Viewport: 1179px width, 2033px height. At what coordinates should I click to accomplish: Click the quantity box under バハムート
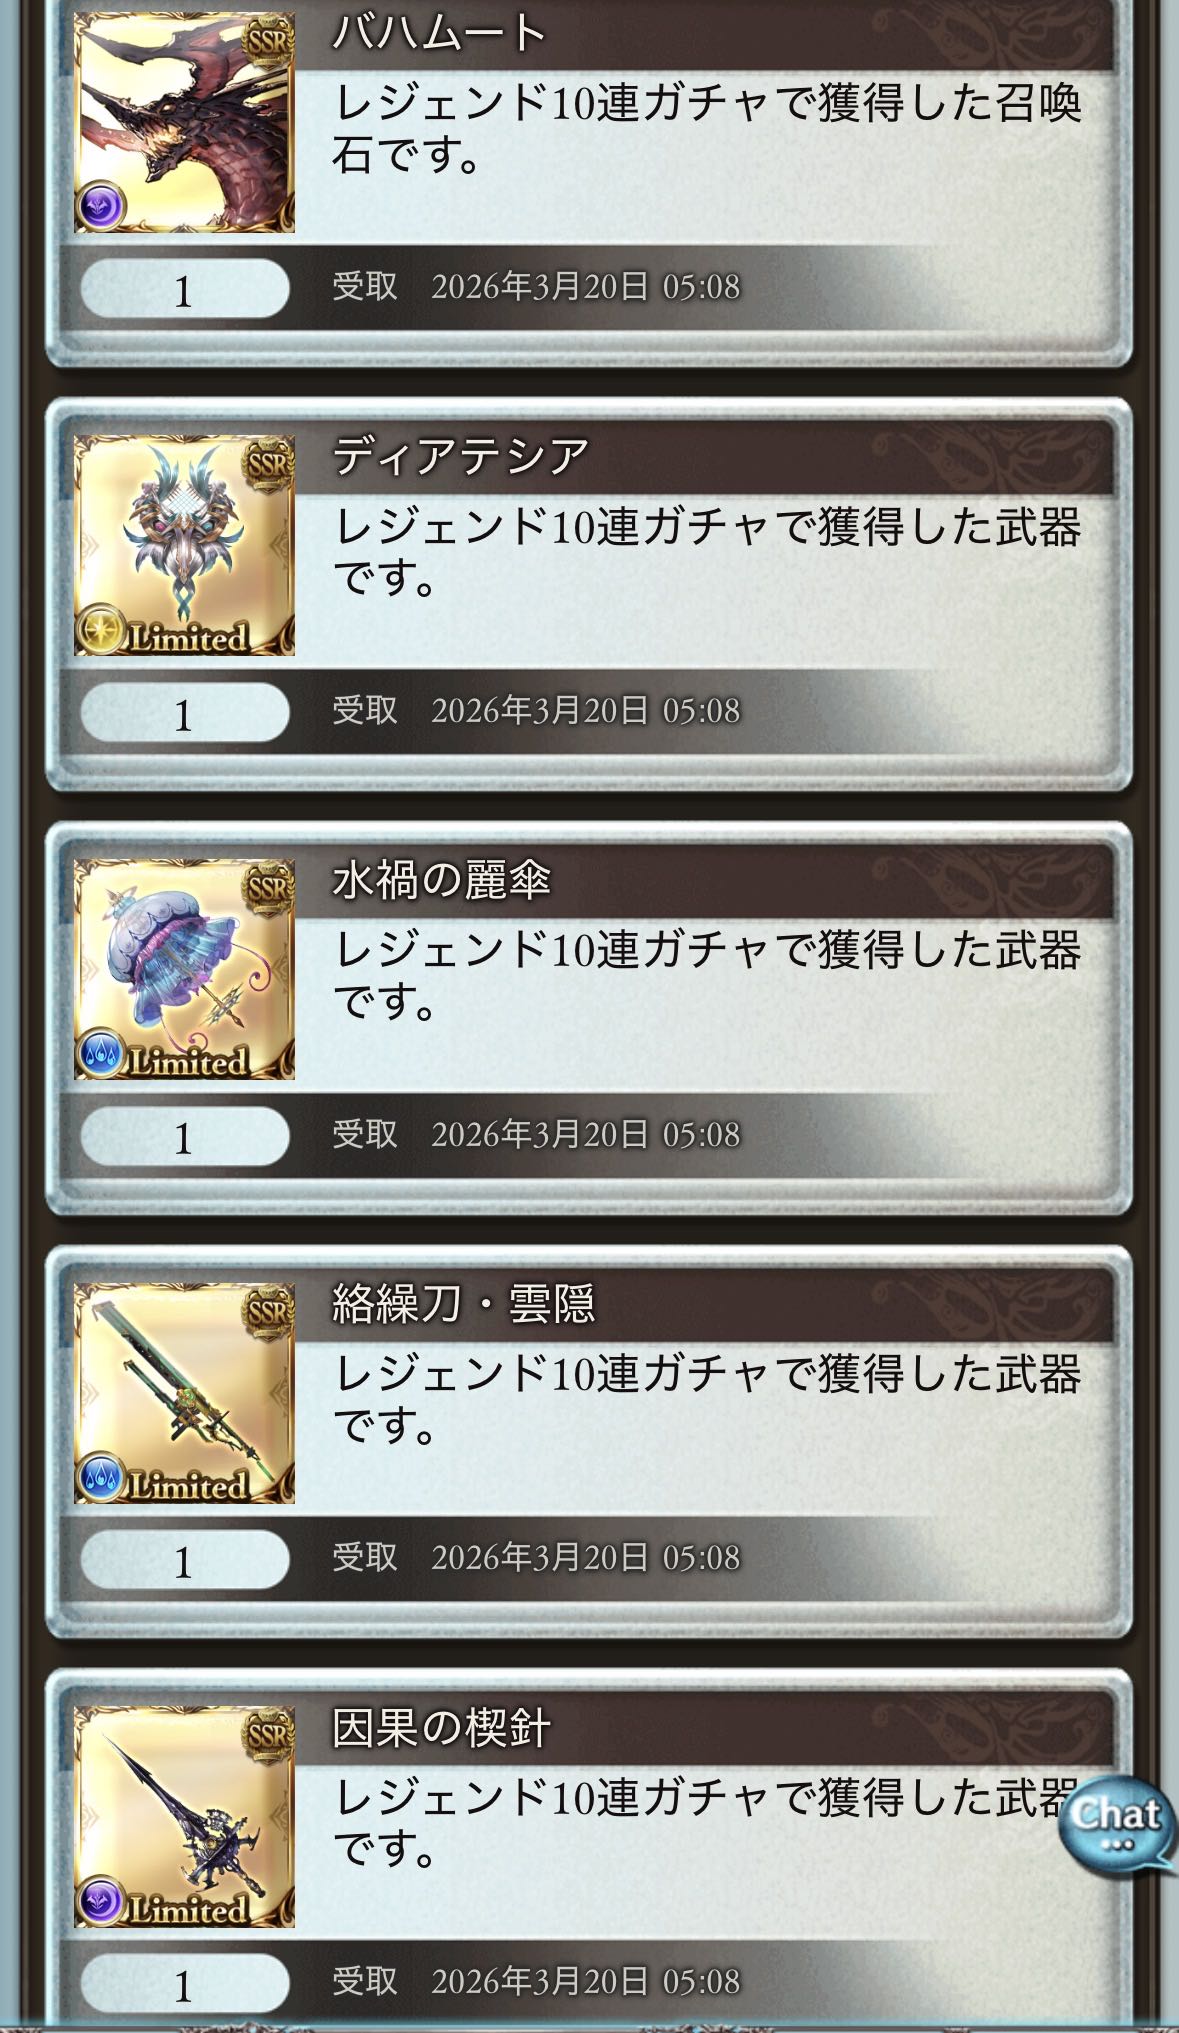pos(184,289)
